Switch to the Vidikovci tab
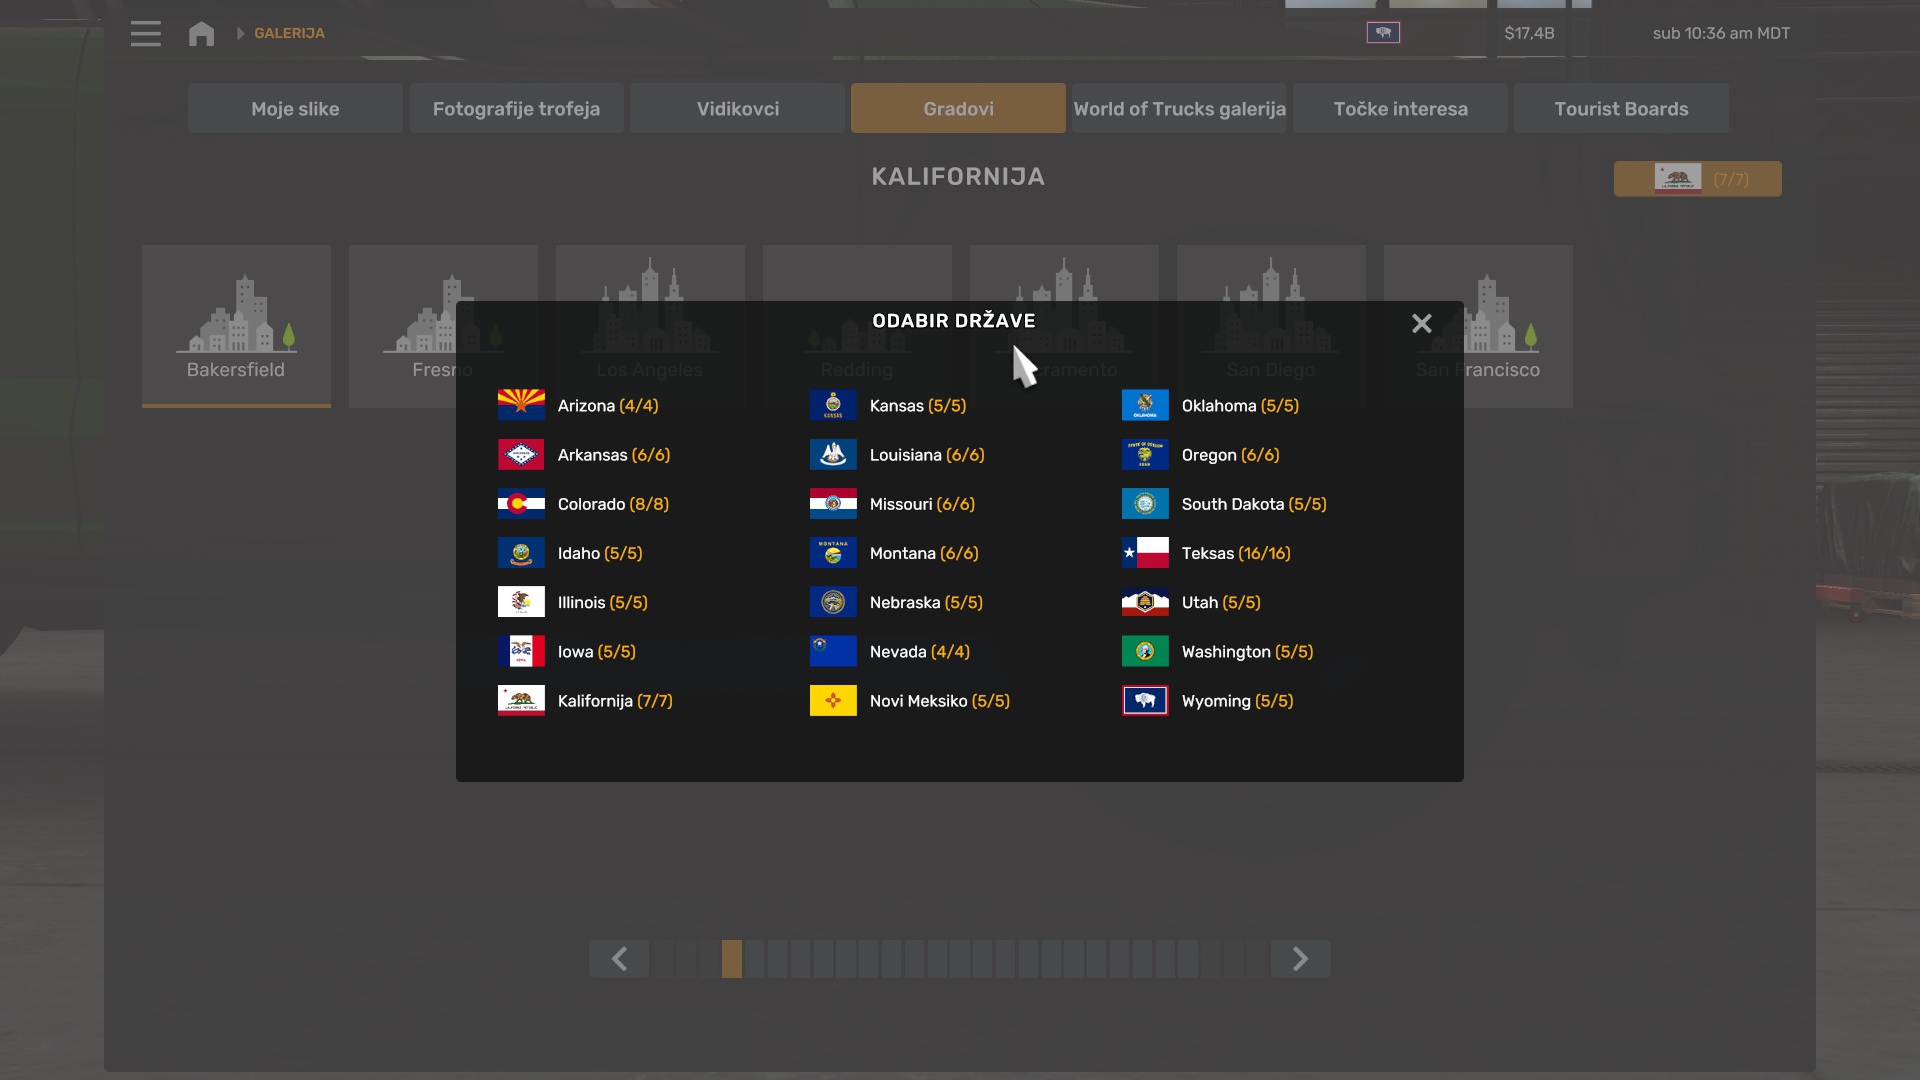This screenshot has width=1920, height=1080. pos(737,108)
